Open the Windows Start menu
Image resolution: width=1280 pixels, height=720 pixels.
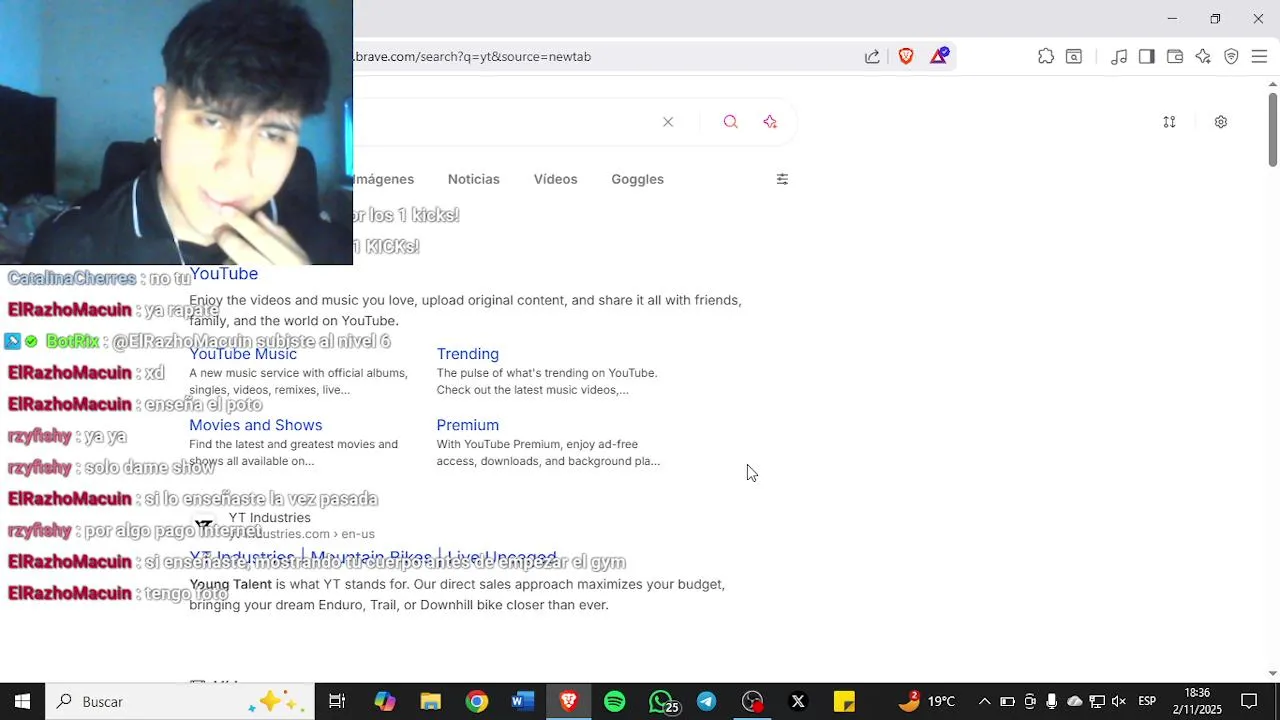[22, 702]
